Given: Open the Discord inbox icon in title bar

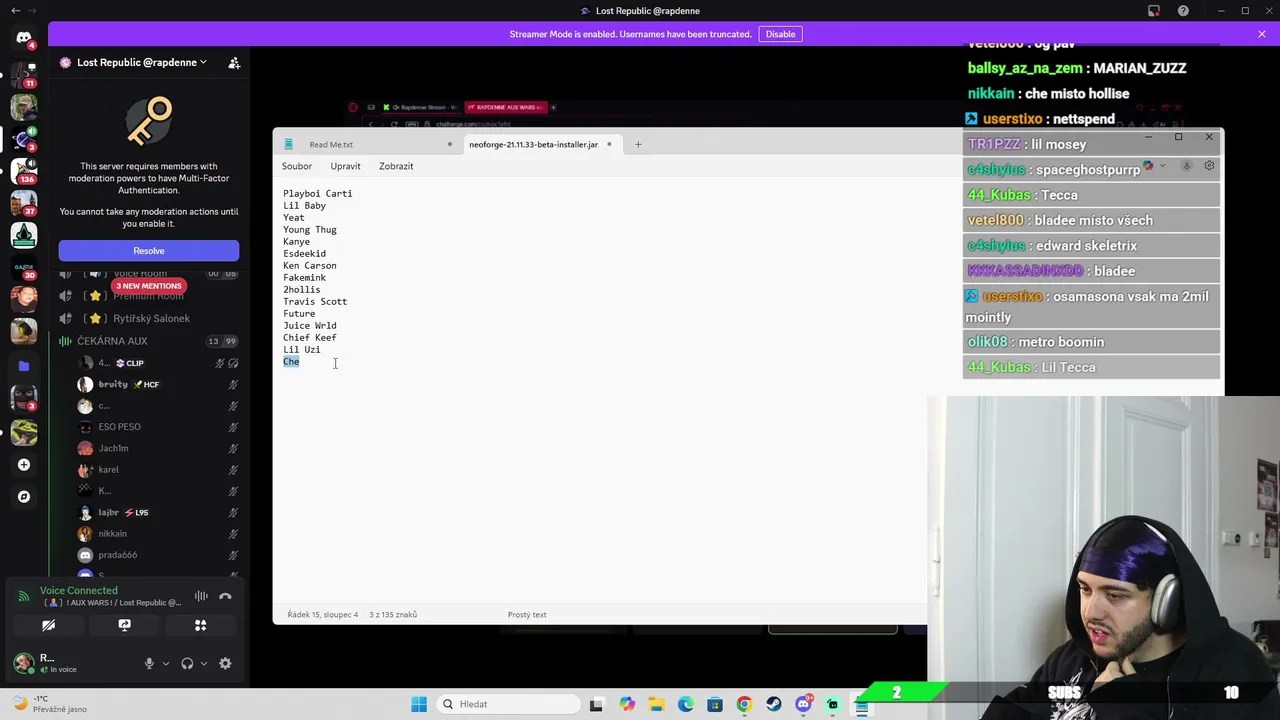Looking at the screenshot, I should click(1154, 11).
